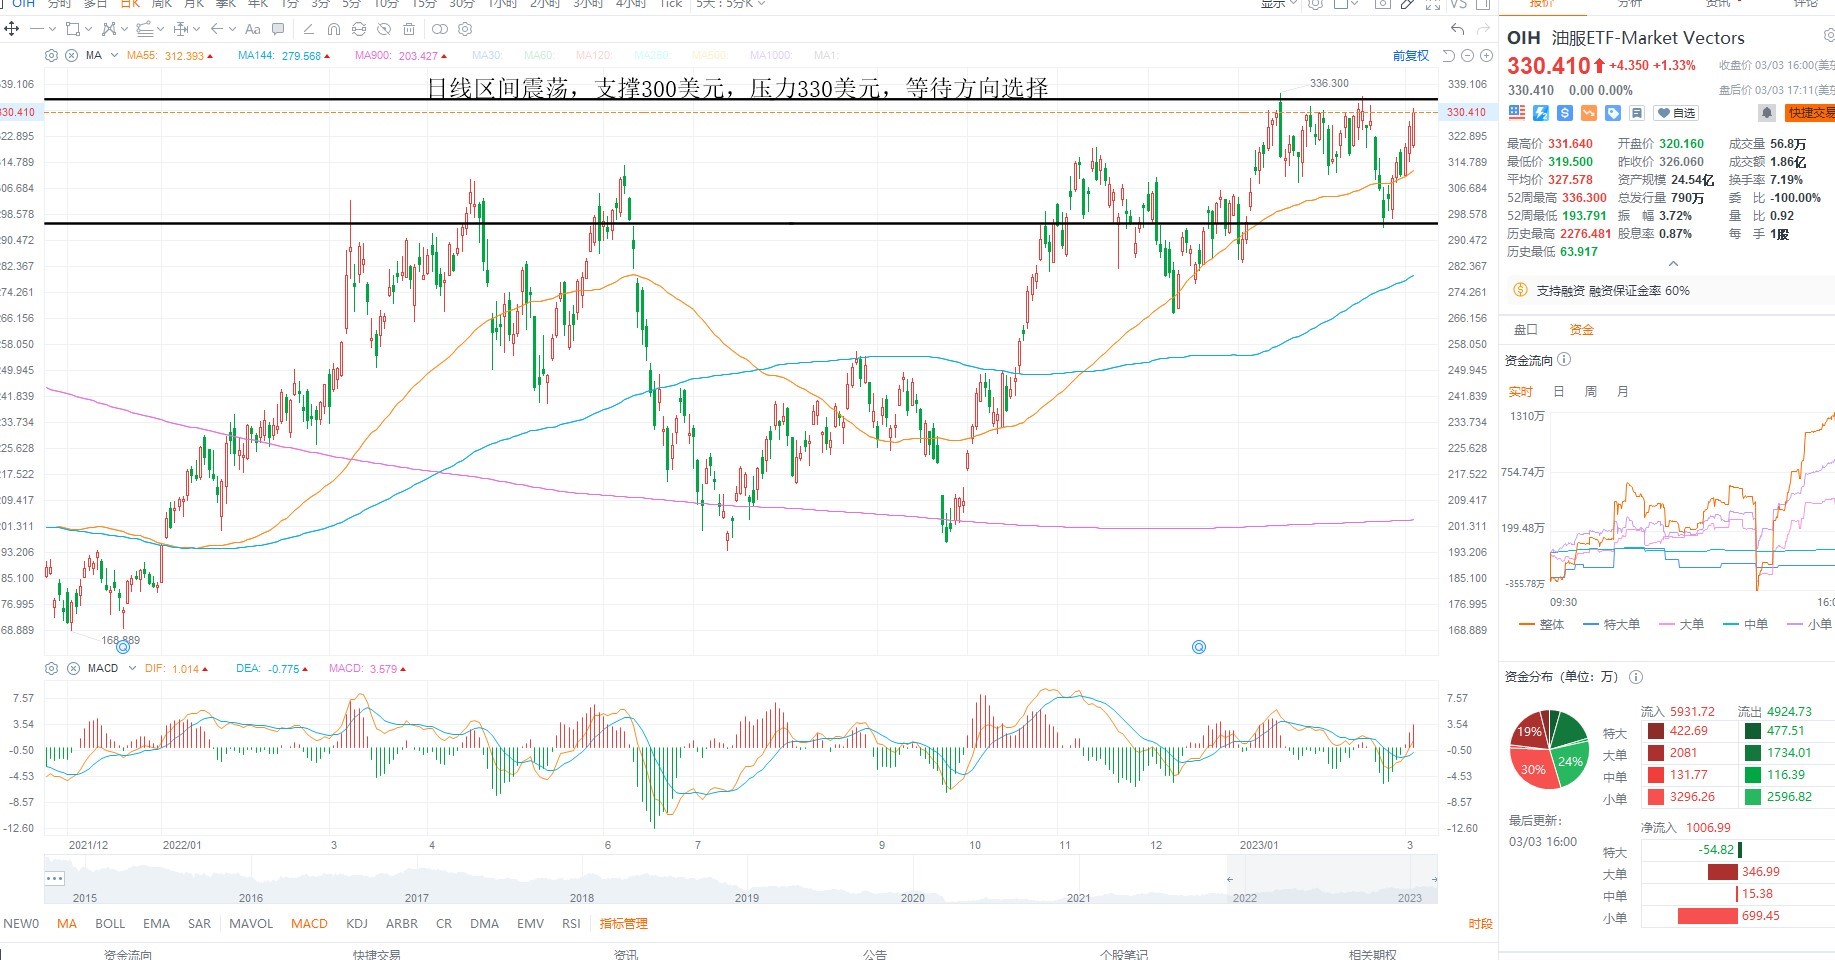Click the price alert bell icon
1835x960 pixels.
click(1767, 113)
